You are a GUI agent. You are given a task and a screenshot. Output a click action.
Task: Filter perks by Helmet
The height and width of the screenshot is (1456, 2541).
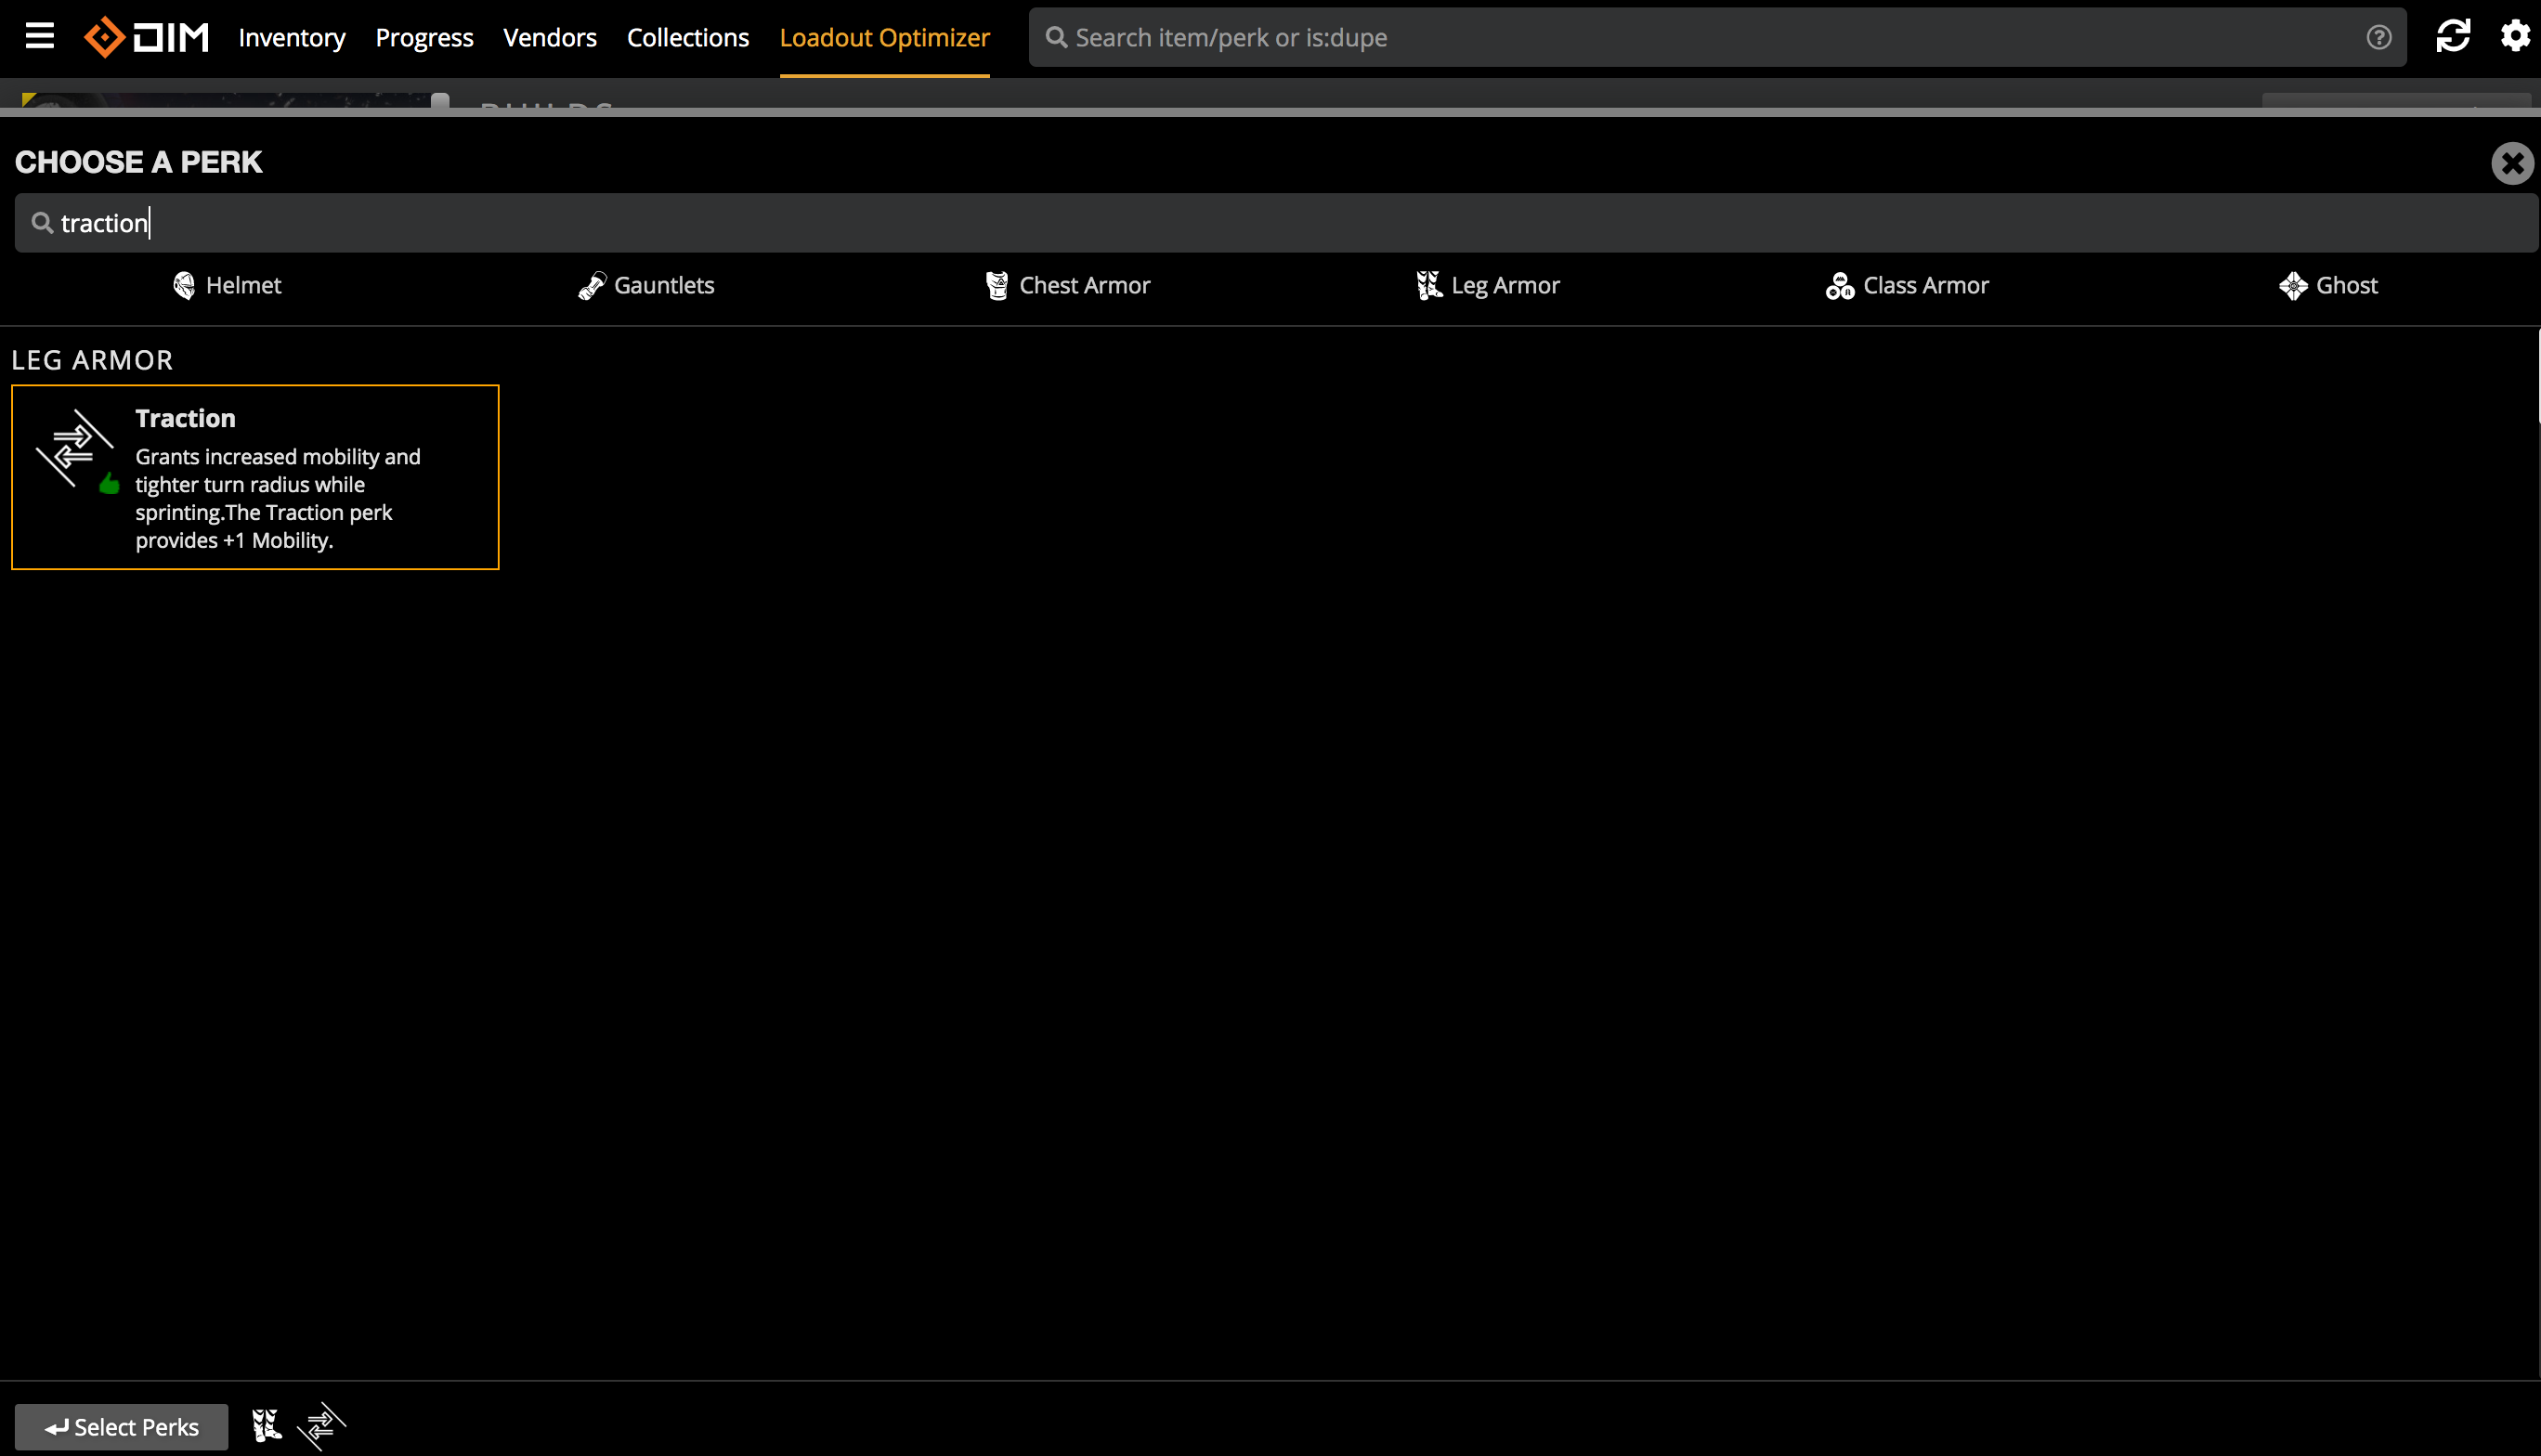point(227,285)
